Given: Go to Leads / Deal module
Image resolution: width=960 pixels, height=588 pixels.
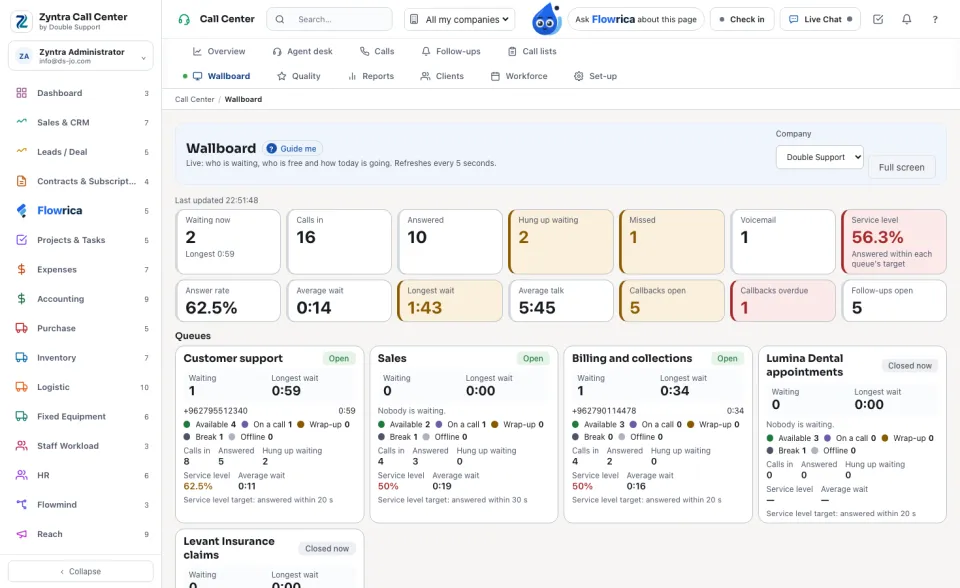Looking at the screenshot, I should pyautogui.click(x=81, y=152).
